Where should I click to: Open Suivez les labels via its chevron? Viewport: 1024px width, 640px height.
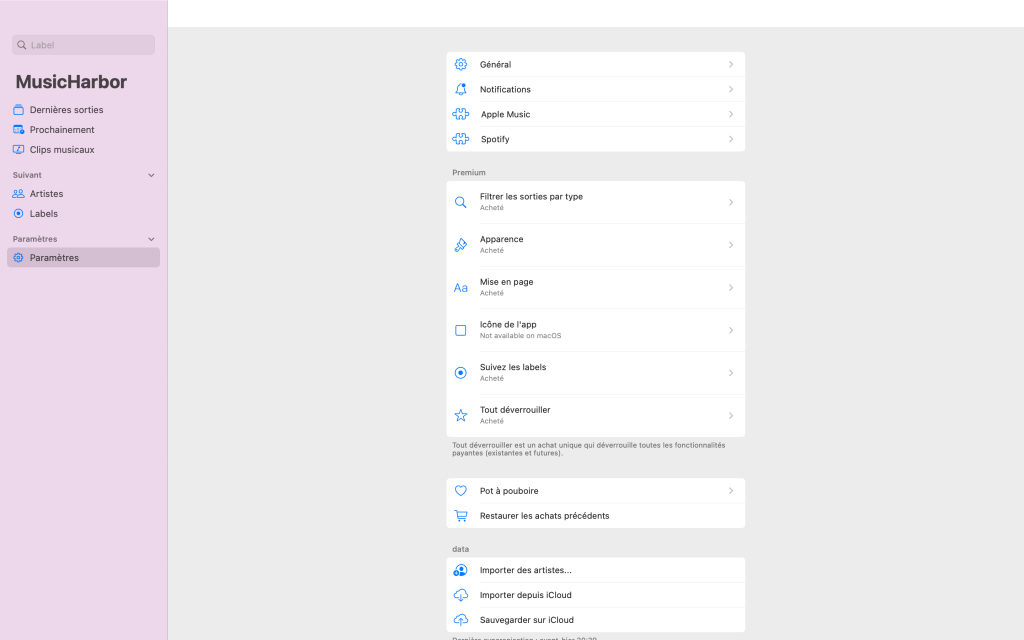(731, 373)
